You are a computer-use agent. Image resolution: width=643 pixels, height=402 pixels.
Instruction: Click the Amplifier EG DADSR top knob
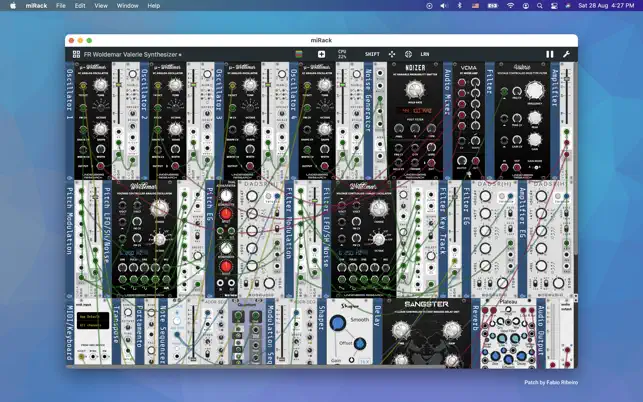tap(541, 196)
